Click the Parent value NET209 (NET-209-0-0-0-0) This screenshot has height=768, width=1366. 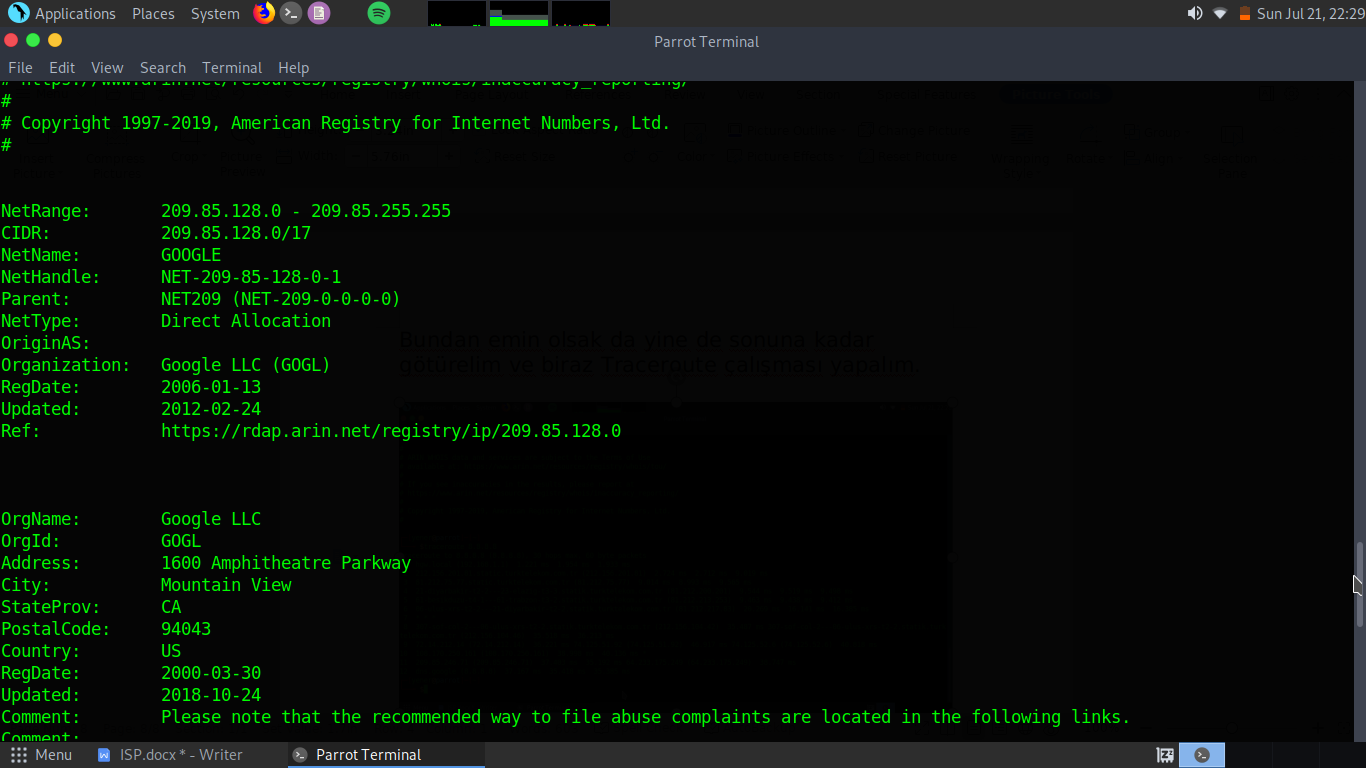281,299
